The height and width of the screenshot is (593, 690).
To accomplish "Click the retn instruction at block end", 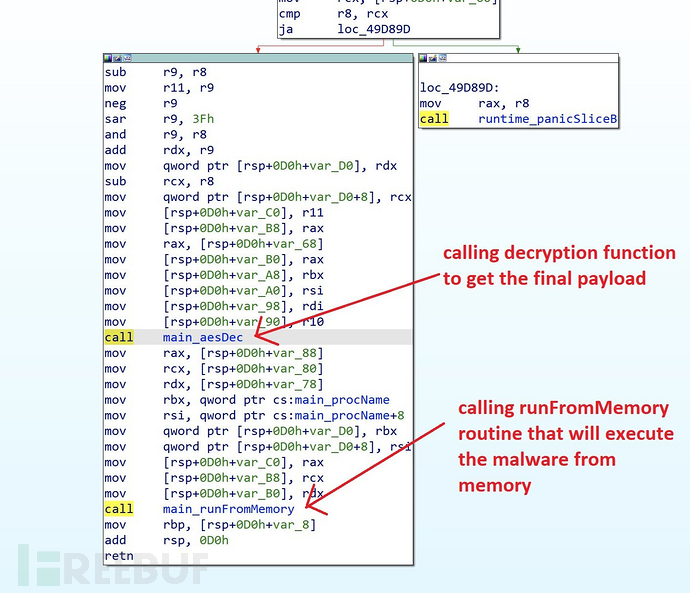I will (119, 556).
